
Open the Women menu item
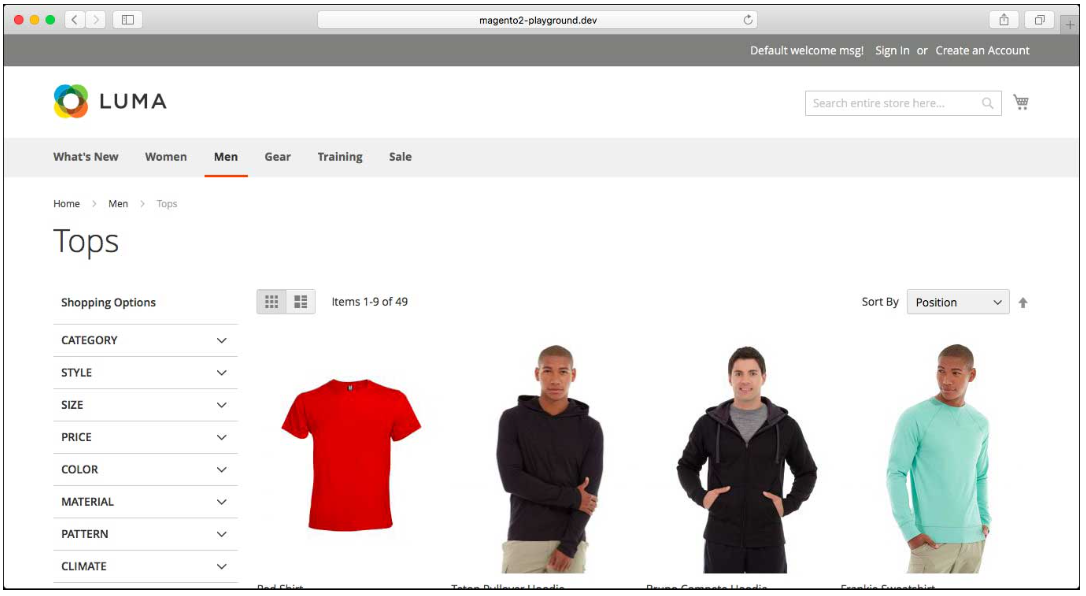pos(166,157)
